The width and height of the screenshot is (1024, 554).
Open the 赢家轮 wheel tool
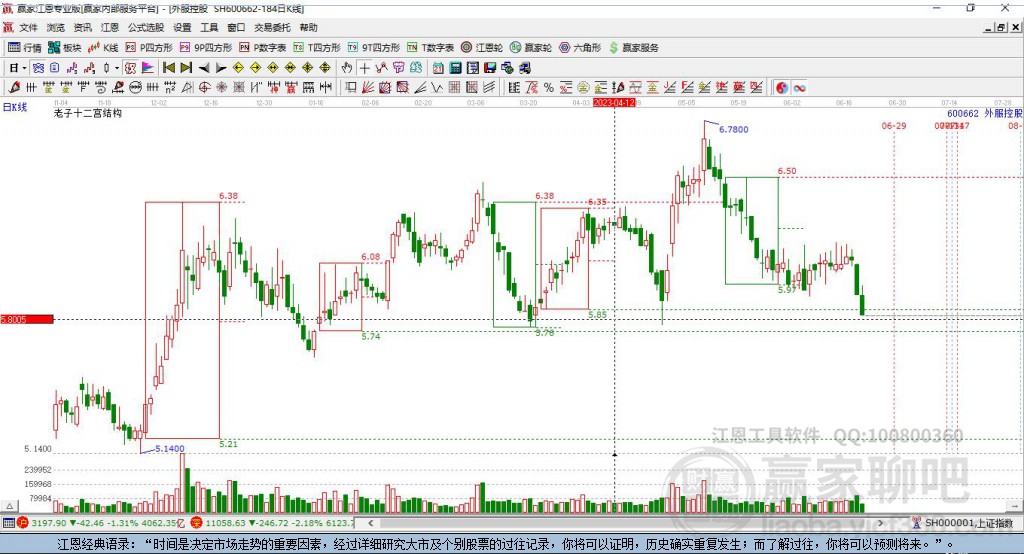pos(531,48)
